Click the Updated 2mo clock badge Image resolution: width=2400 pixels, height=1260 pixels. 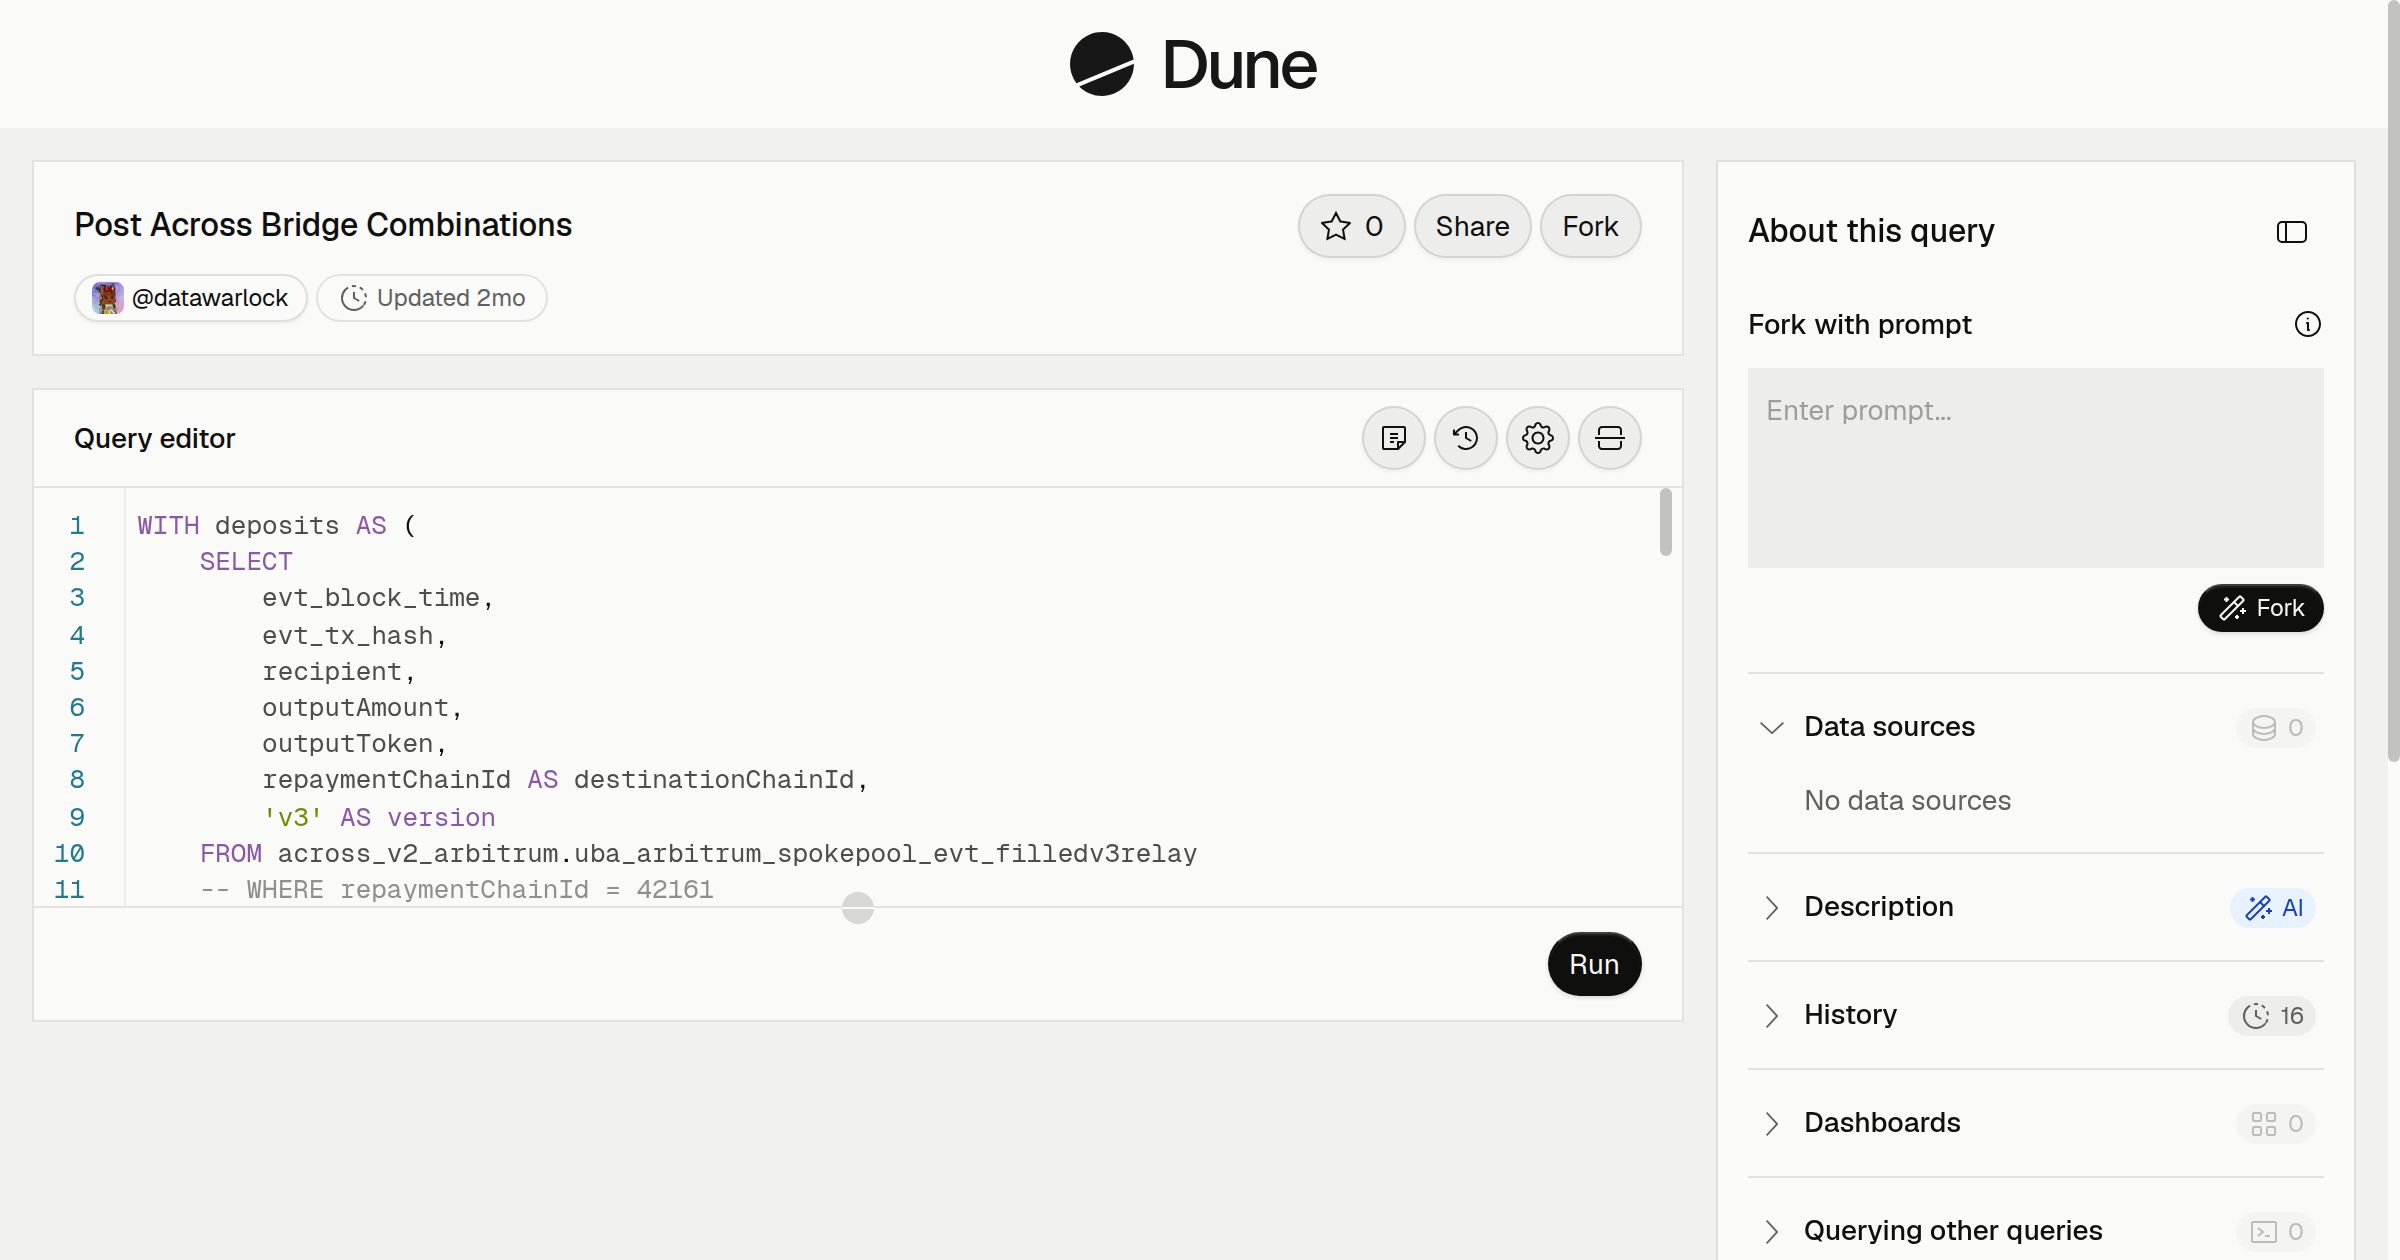(x=432, y=298)
